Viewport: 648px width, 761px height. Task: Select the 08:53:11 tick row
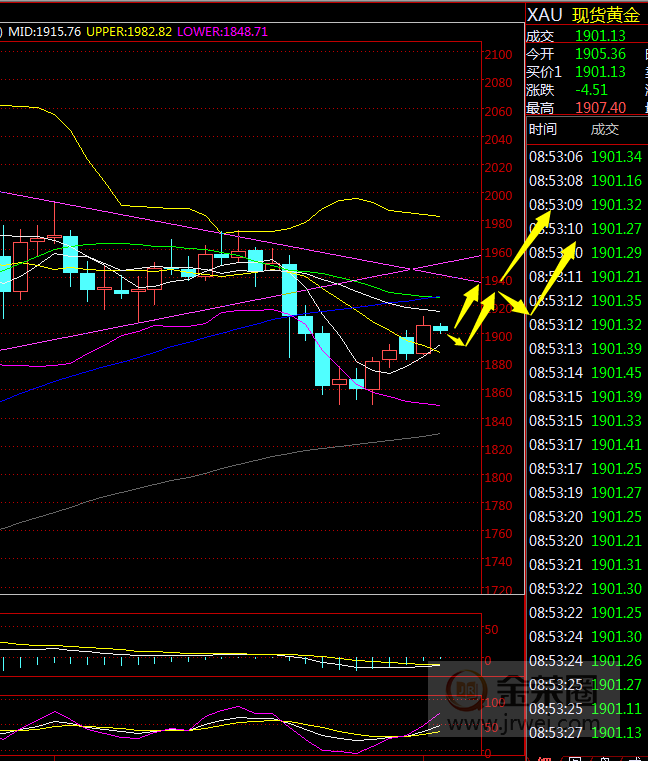pyautogui.click(x=585, y=277)
